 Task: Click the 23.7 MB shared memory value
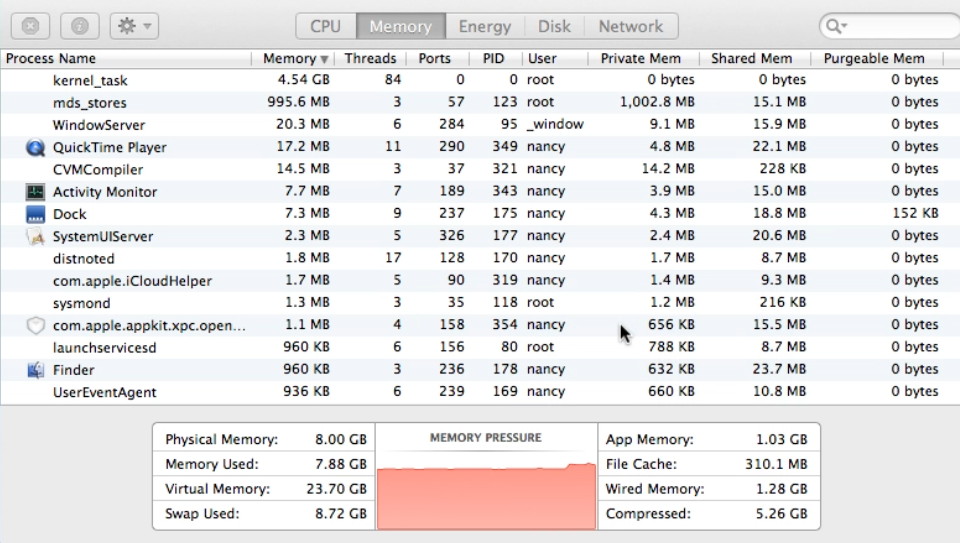click(779, 369)
